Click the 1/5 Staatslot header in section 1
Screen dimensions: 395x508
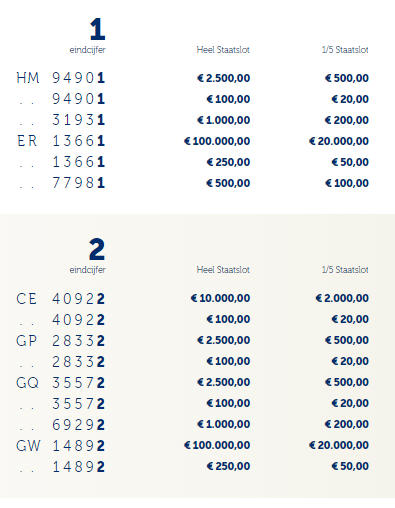(345, 50)
